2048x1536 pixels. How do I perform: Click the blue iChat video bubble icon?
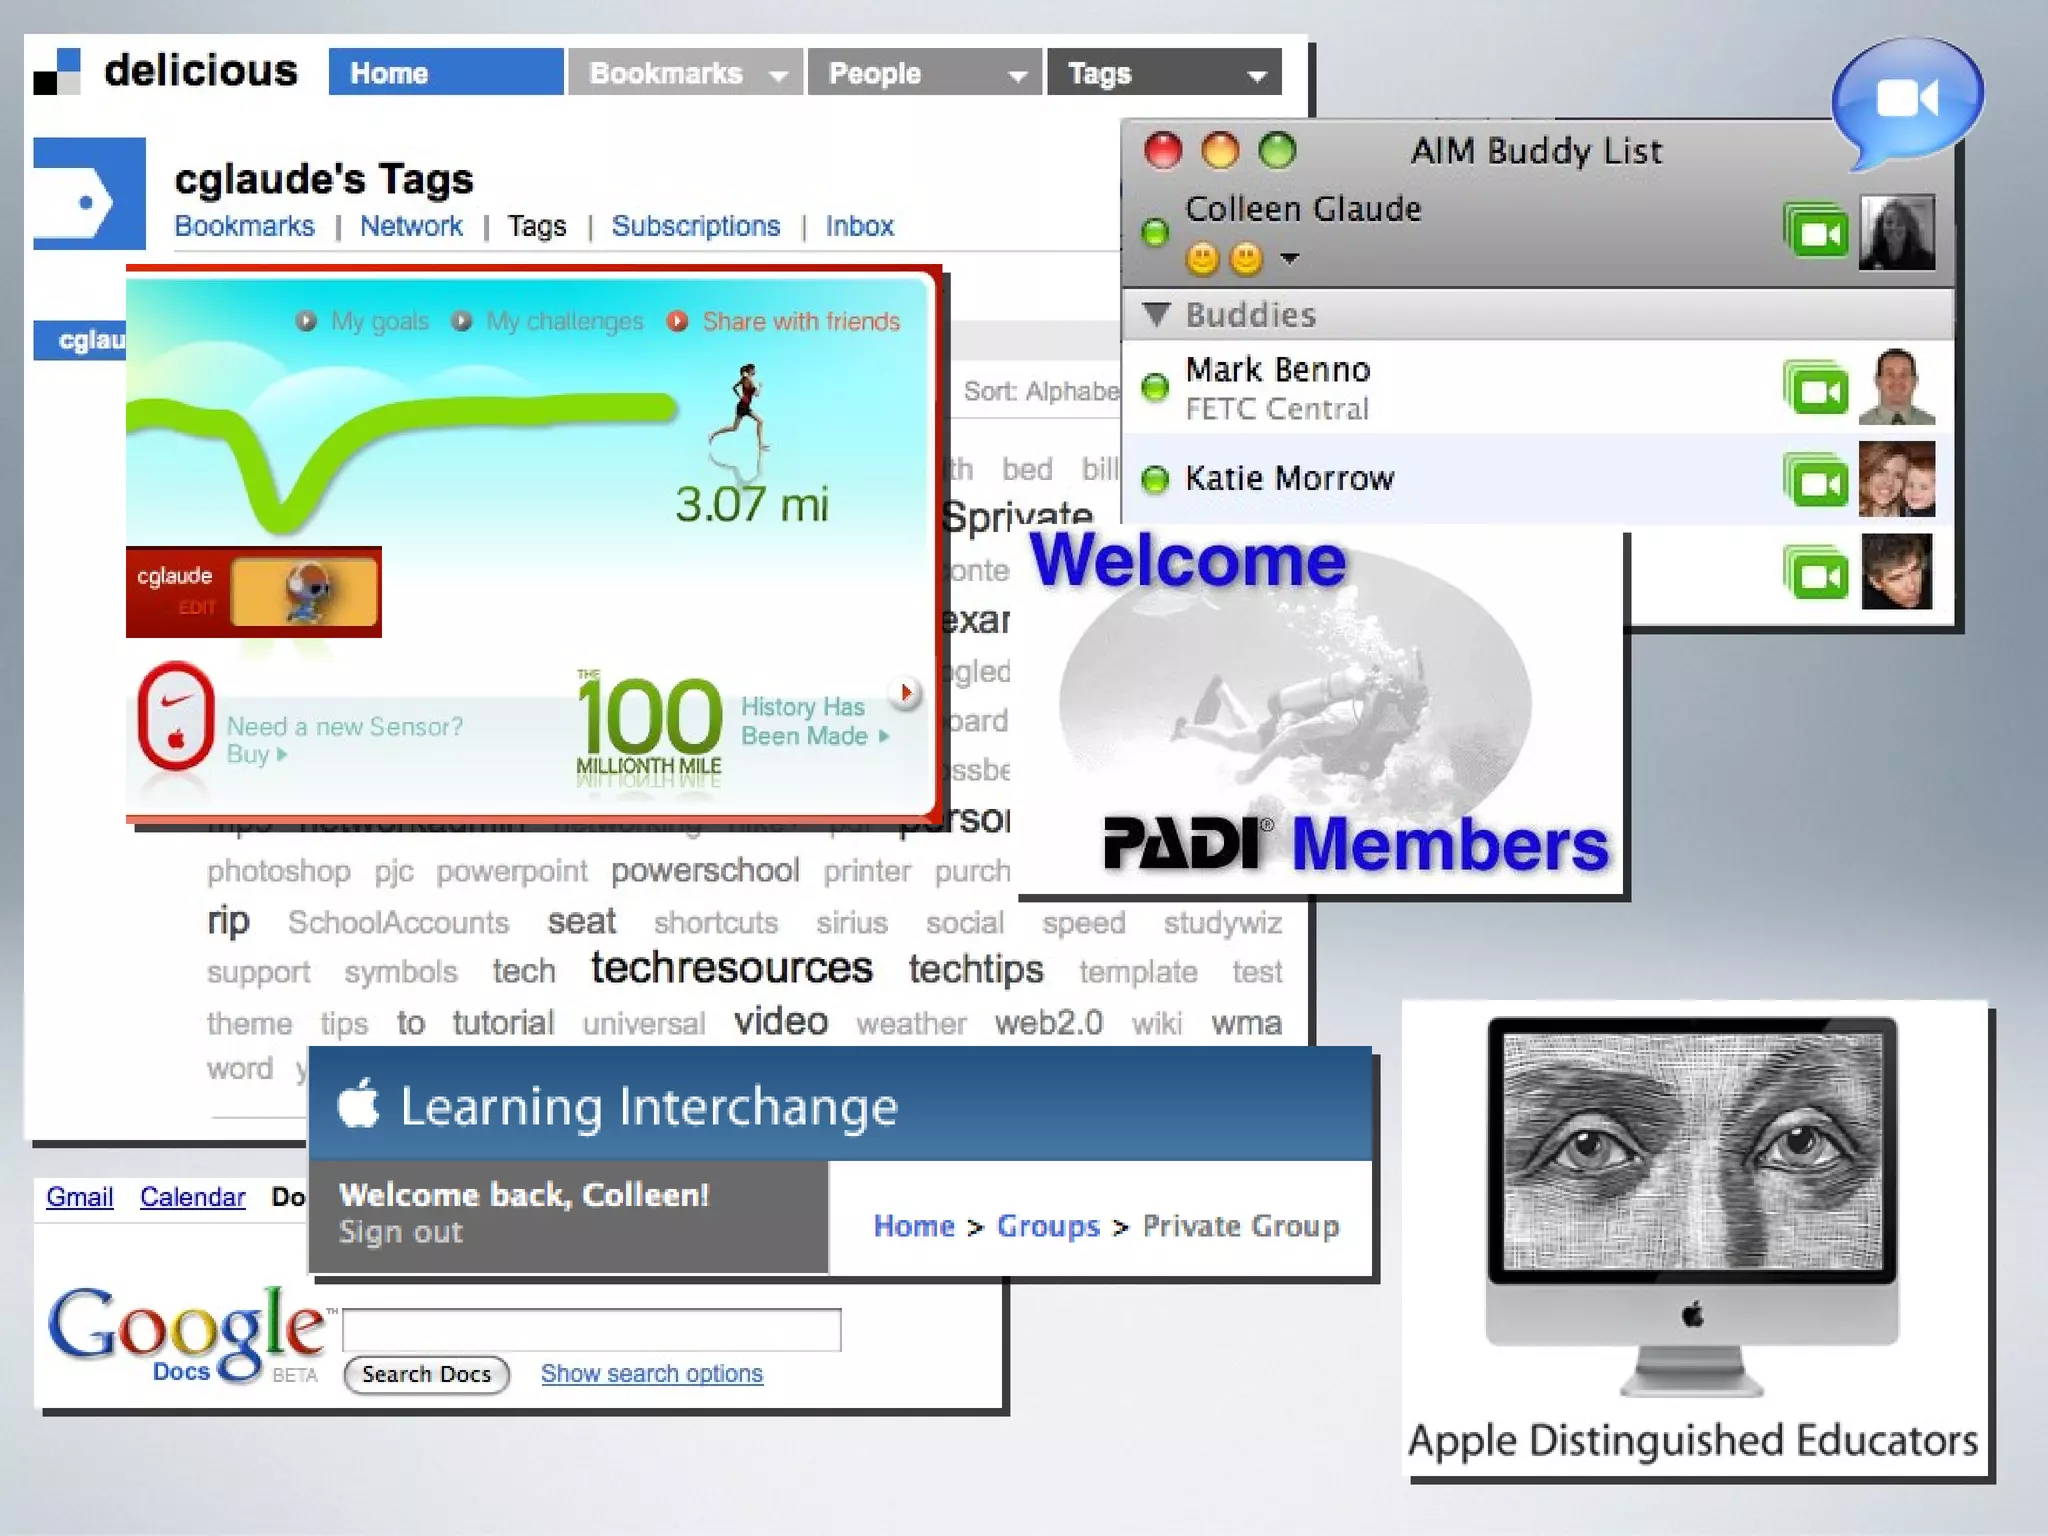[1906, 98]
